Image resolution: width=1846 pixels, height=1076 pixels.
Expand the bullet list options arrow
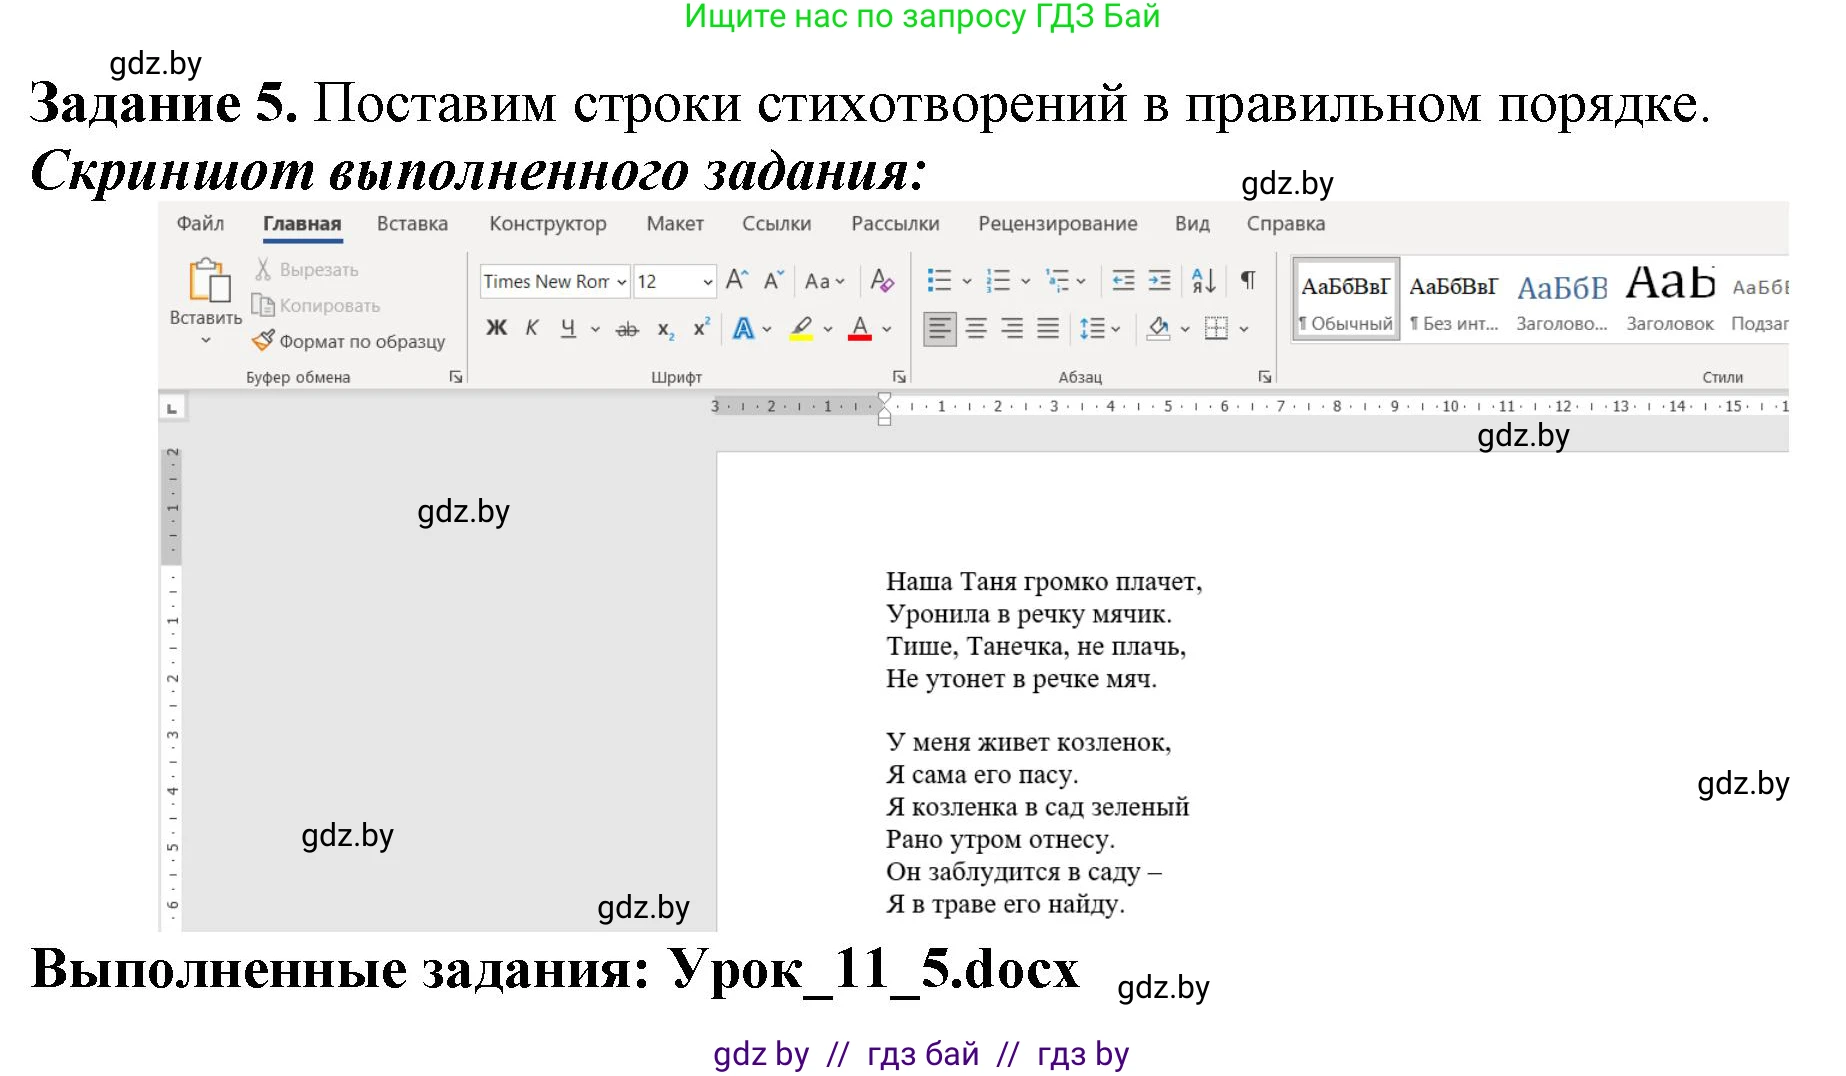(x=965, y=281)
